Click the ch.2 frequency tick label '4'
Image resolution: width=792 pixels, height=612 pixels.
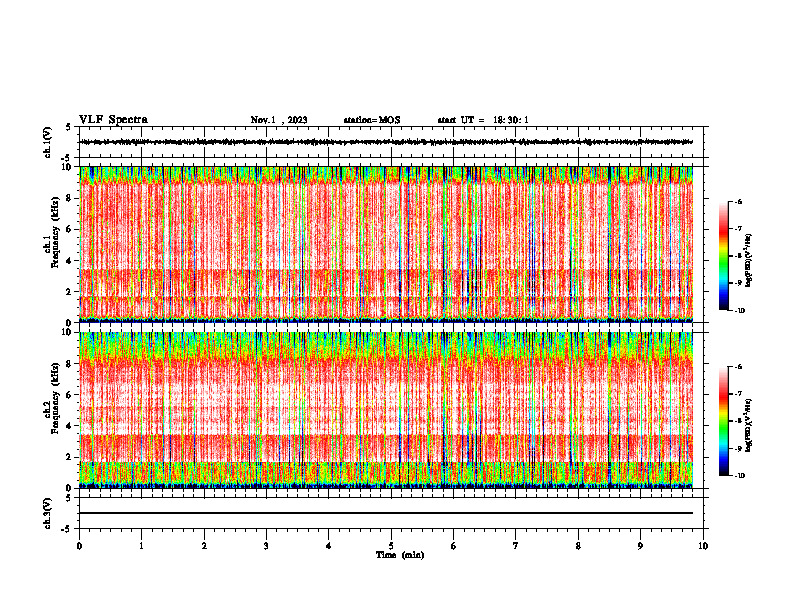[x=69, y=426]
